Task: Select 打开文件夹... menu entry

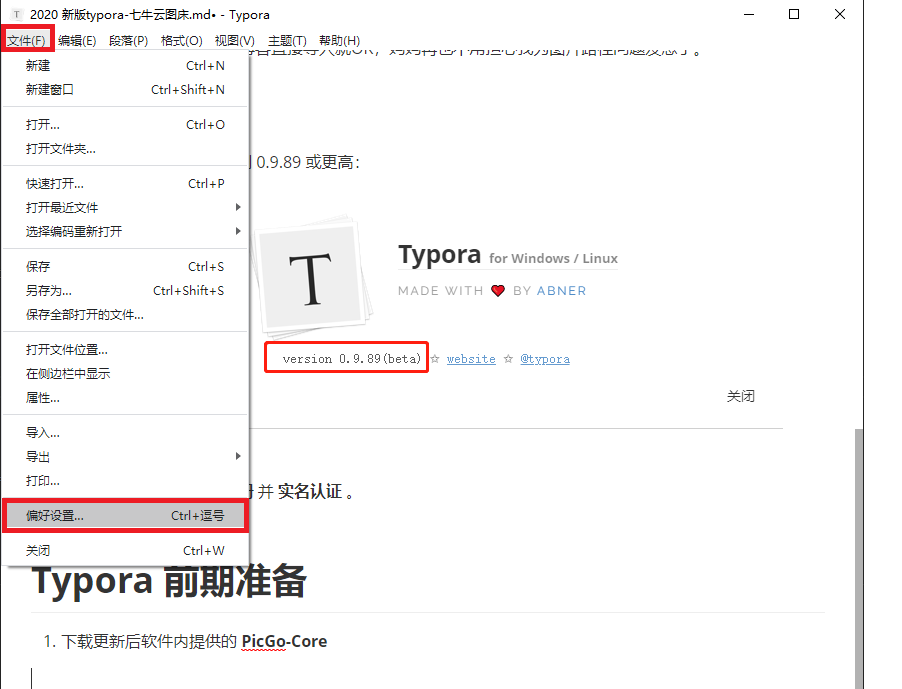Action: coord(125,149)
